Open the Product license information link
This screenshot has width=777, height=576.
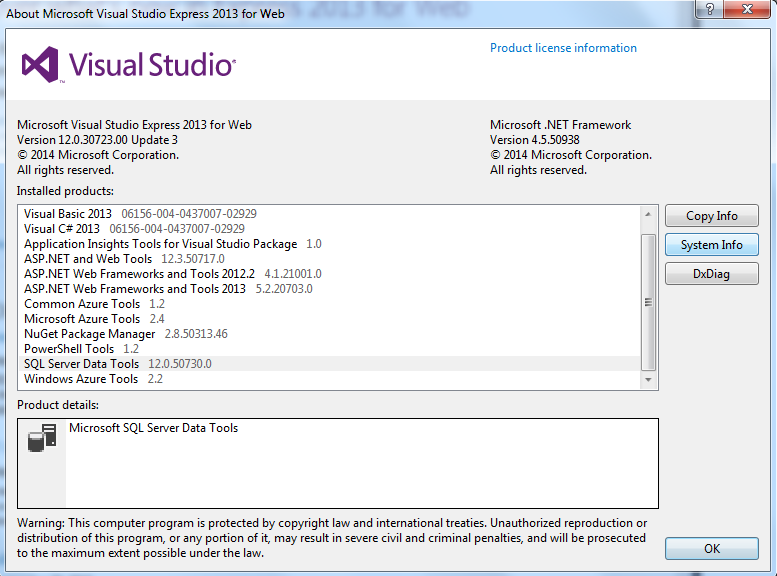[x=563, y=48]
